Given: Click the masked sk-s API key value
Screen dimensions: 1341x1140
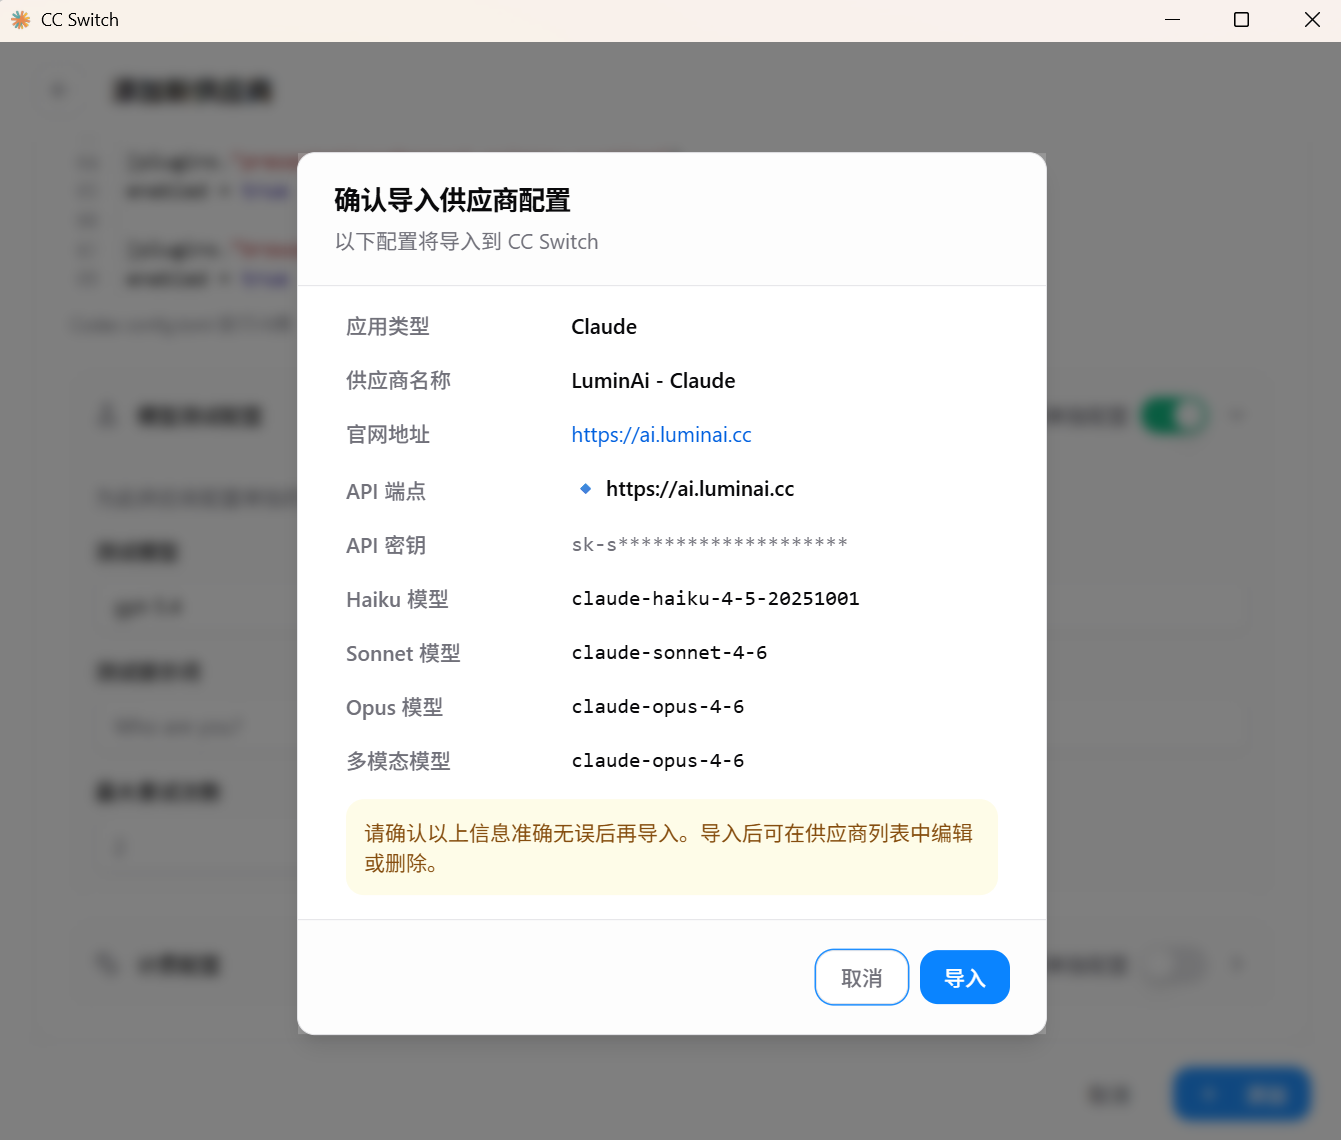Looking at the screenshot, I should tap(709, 544).
